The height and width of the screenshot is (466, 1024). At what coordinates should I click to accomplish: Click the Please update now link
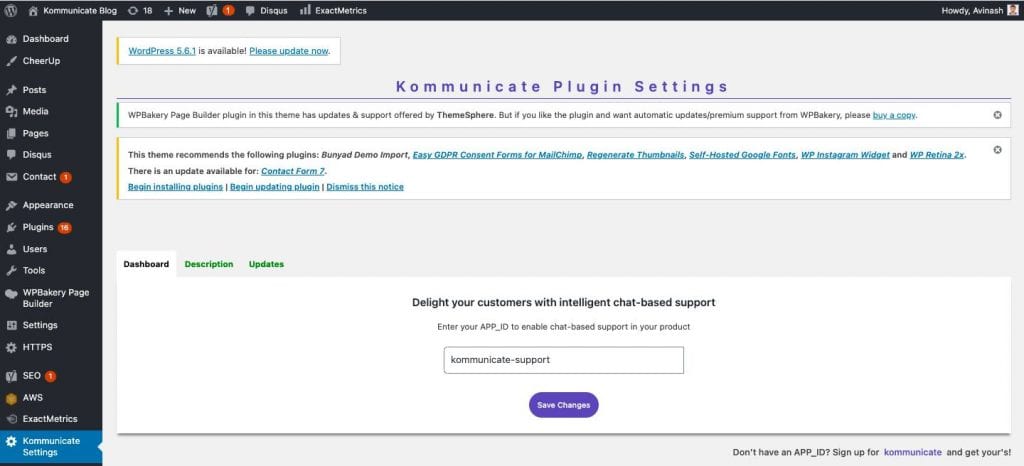289,51
